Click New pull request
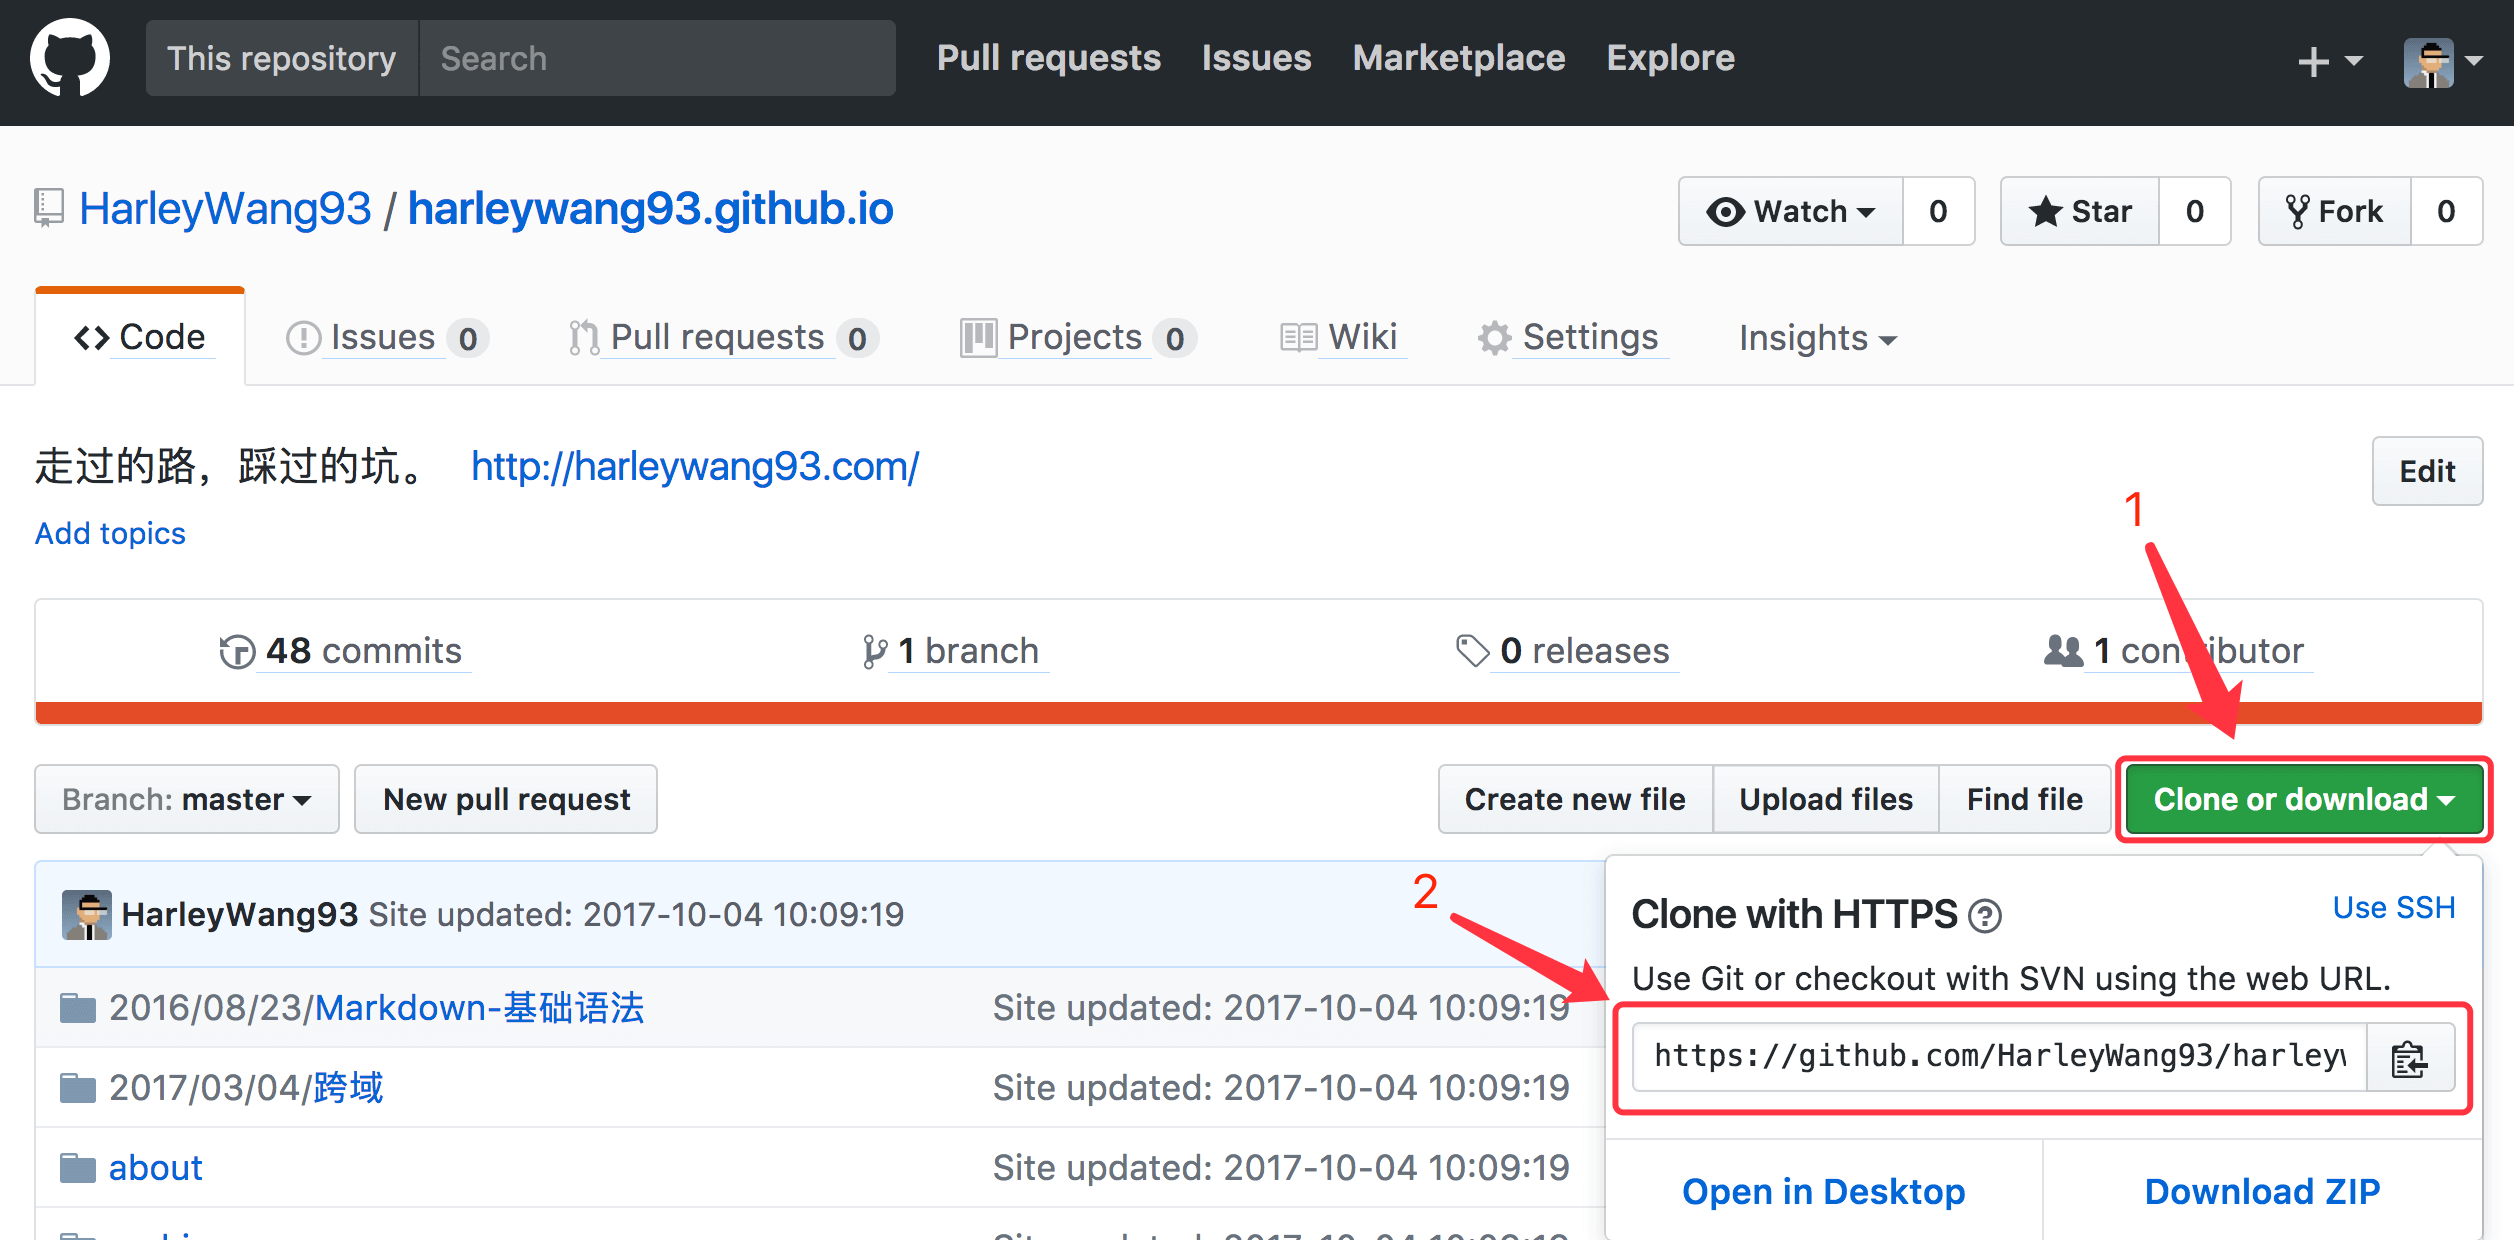 (506, 799)
